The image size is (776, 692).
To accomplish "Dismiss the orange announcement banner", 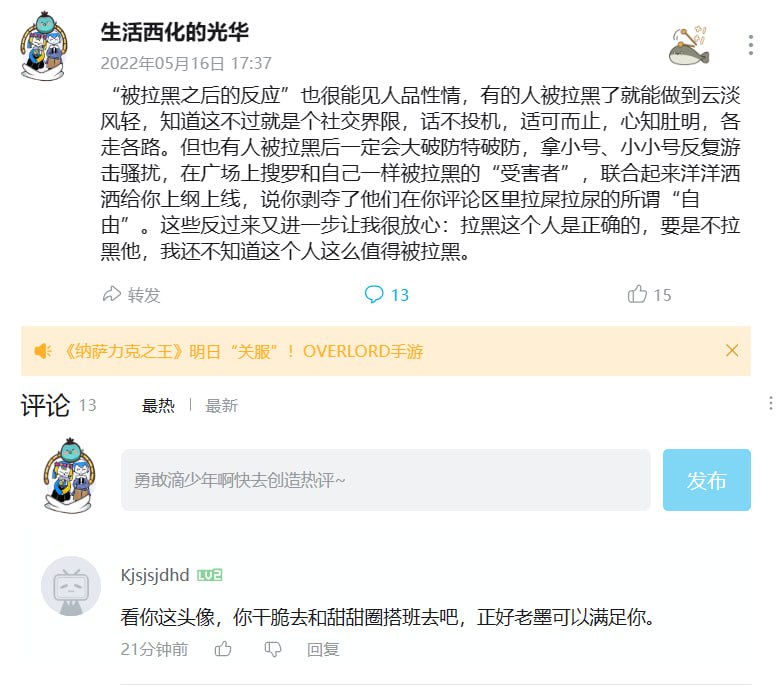I will click(731, 350).
